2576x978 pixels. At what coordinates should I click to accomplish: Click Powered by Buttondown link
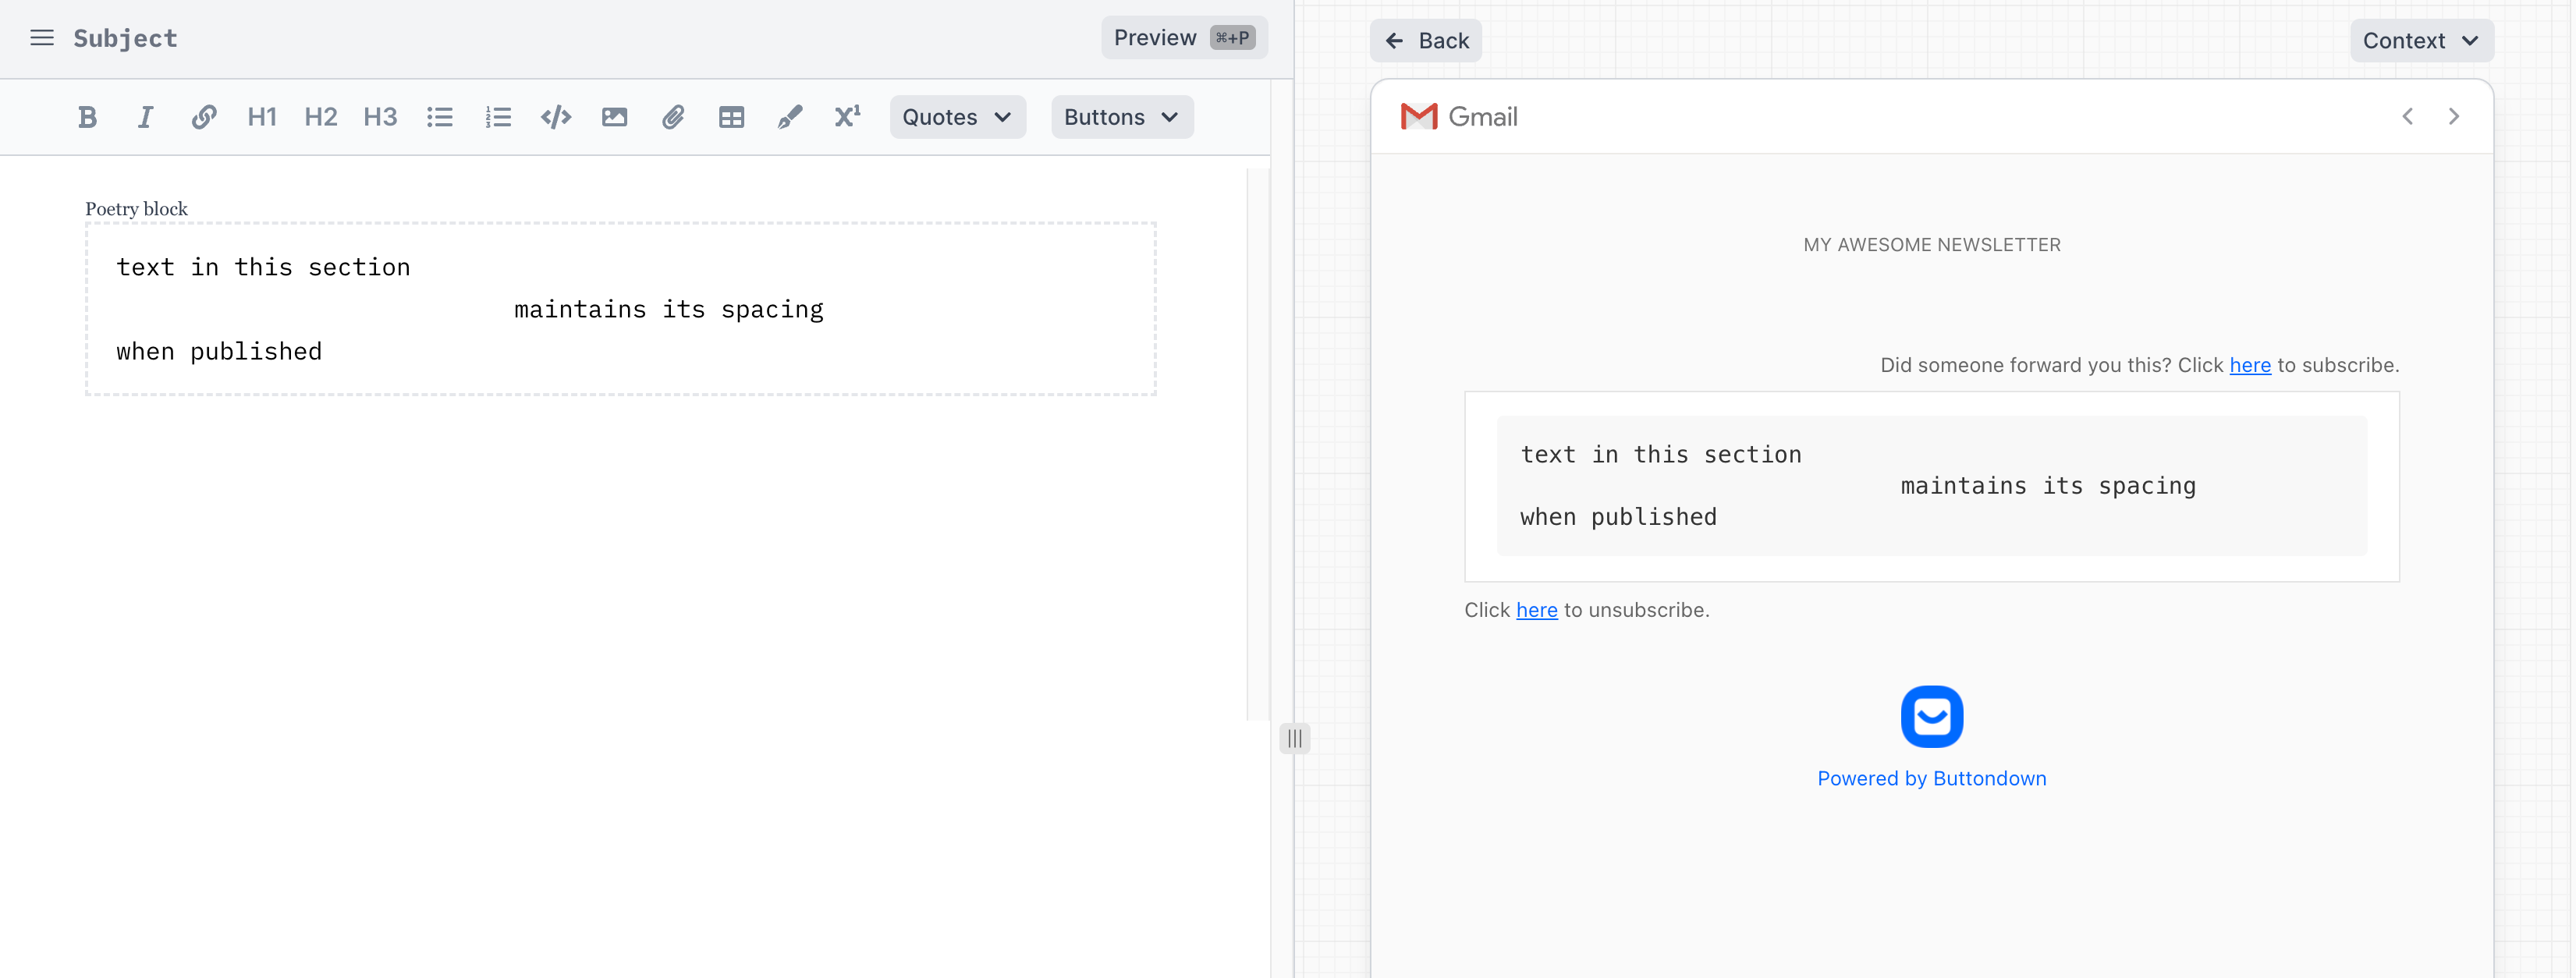pyautogui.click(x=1931, y=778)
